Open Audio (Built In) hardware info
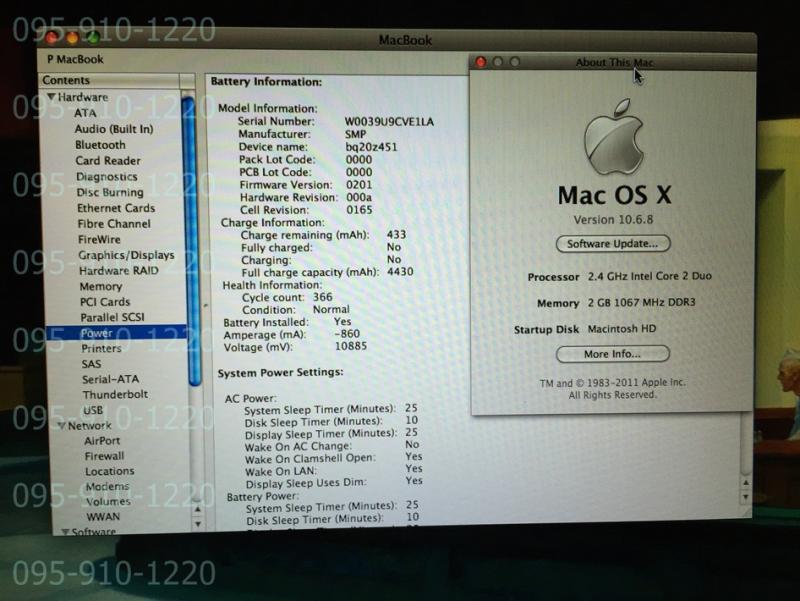Viewport: 800px width, 601px height. pyautogui.click(x=114, y=129)
